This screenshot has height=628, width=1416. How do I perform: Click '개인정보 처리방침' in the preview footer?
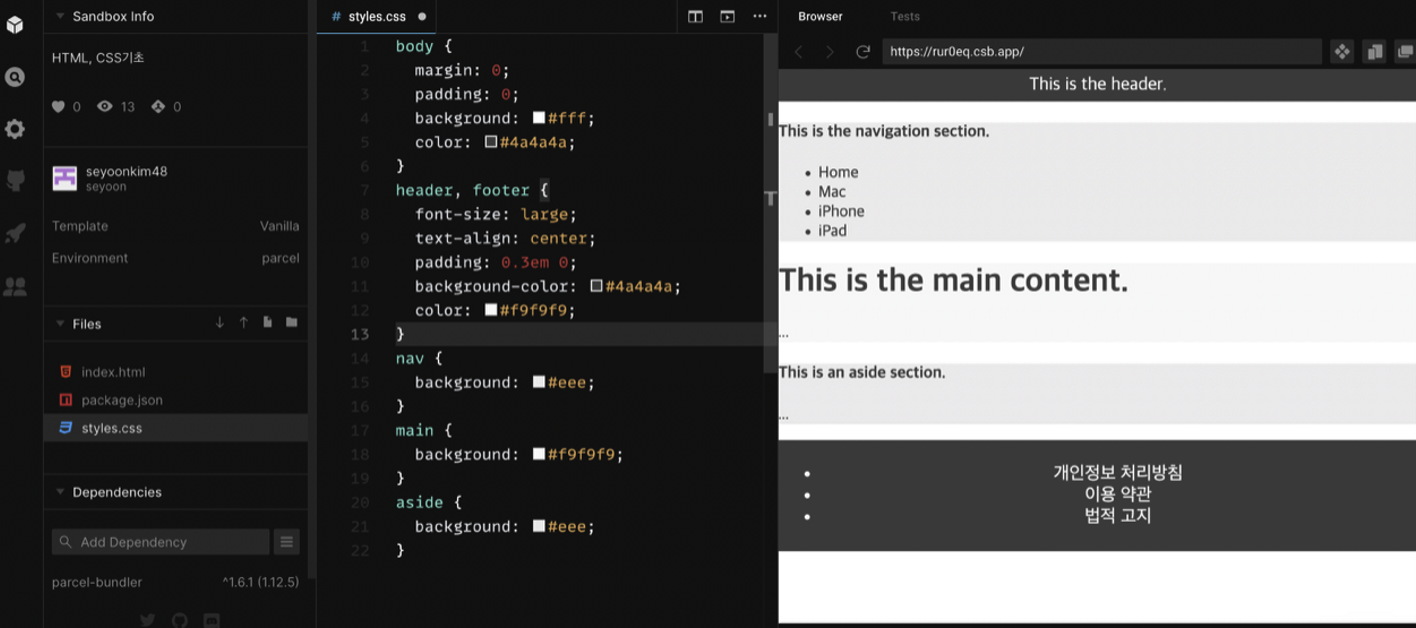(1118, 472)
